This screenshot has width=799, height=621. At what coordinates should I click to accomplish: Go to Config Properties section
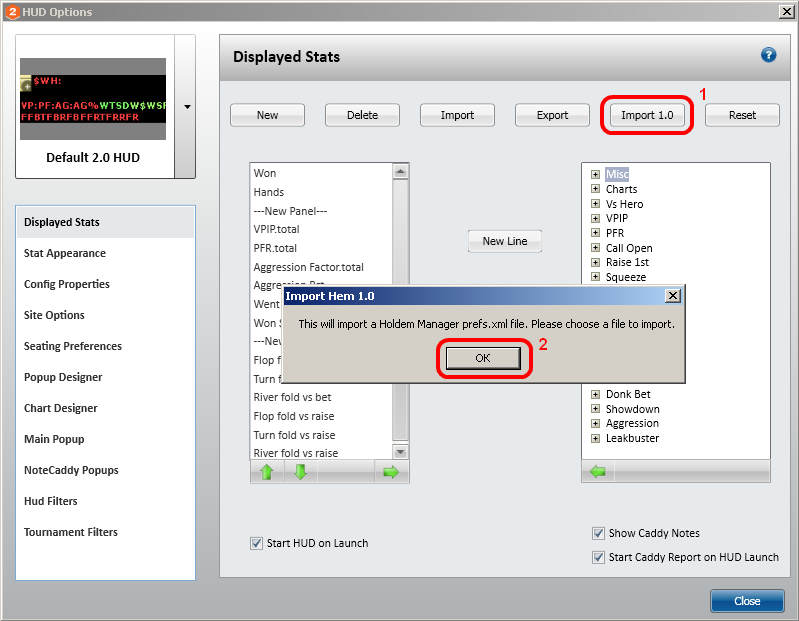(x=105, y=284)
